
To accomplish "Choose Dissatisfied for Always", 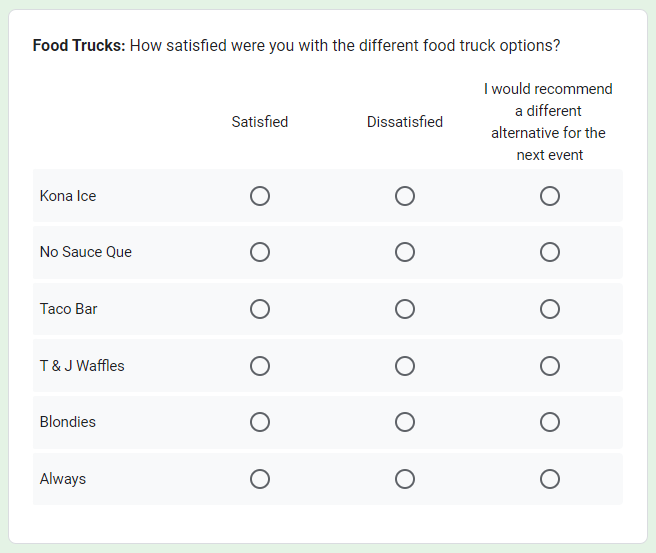I will pos(405,479).
